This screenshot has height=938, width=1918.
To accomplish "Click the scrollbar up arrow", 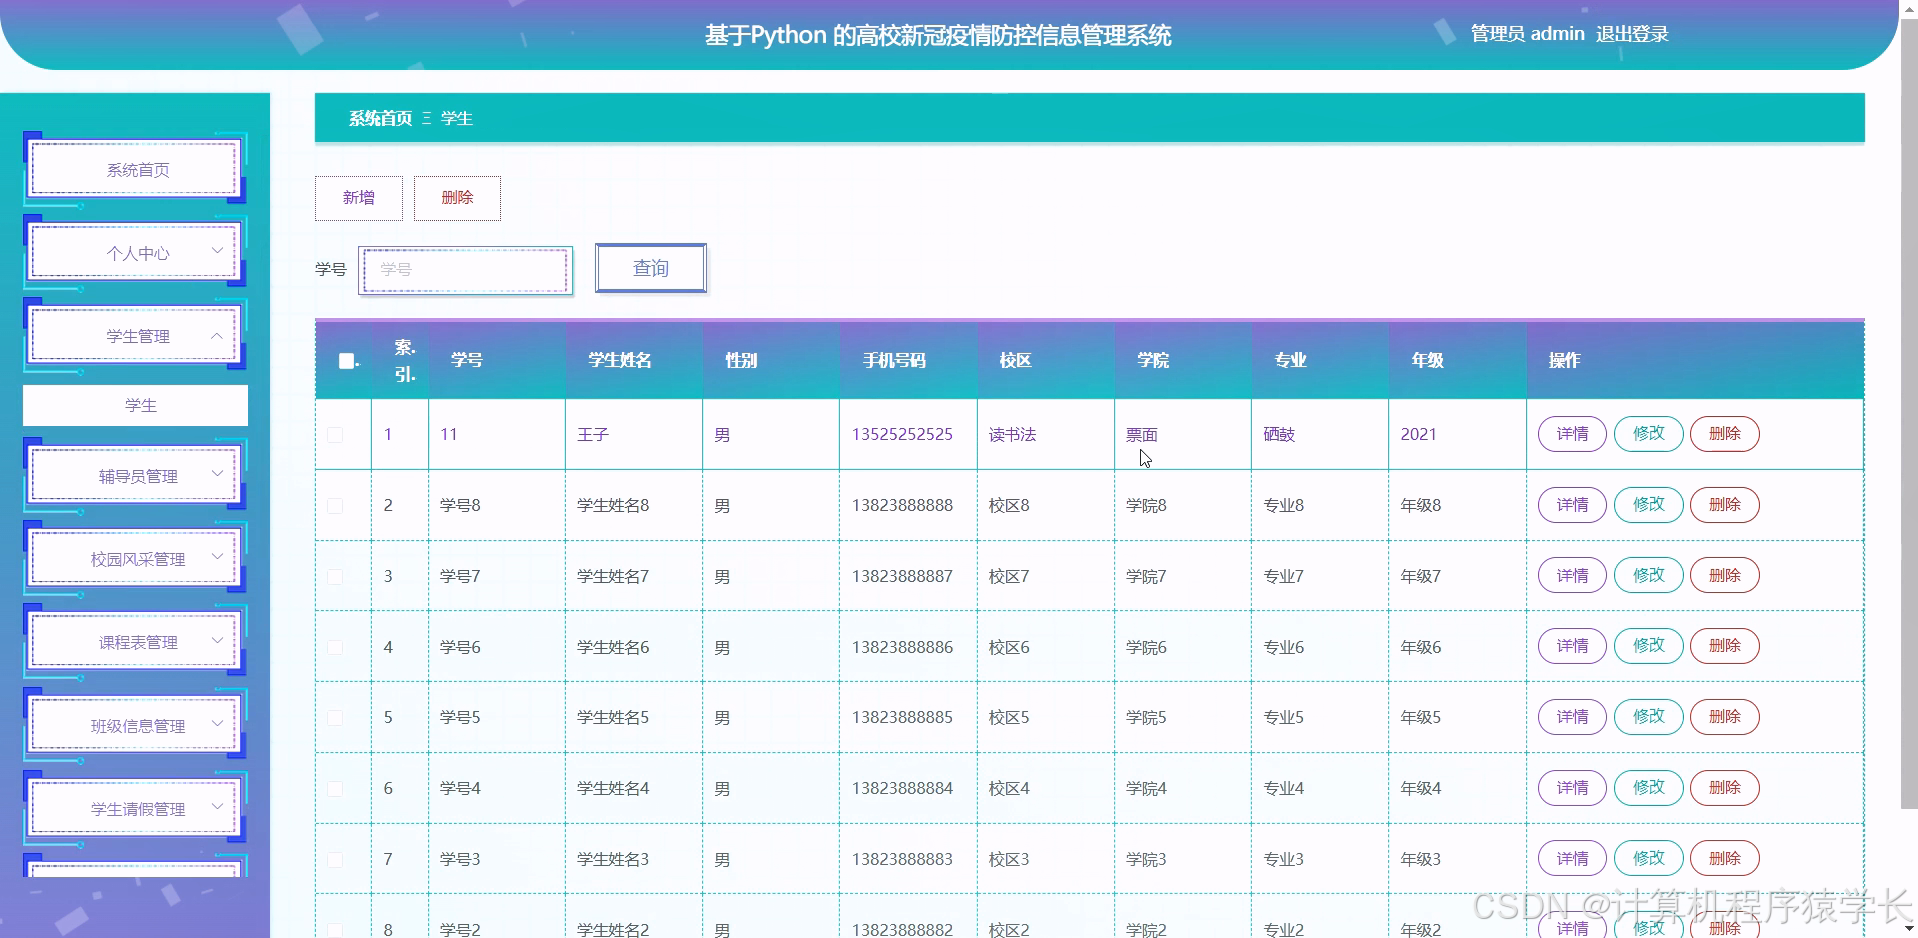I will click(x=1909, y=8).
